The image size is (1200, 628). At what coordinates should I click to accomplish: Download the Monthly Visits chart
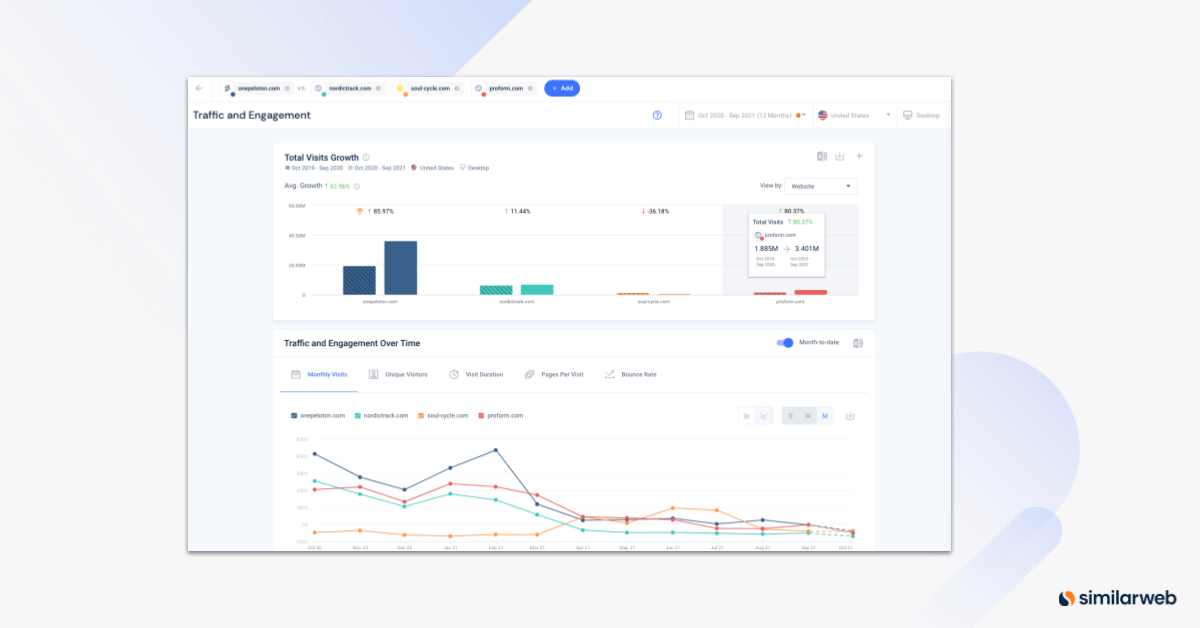(851, 415)
